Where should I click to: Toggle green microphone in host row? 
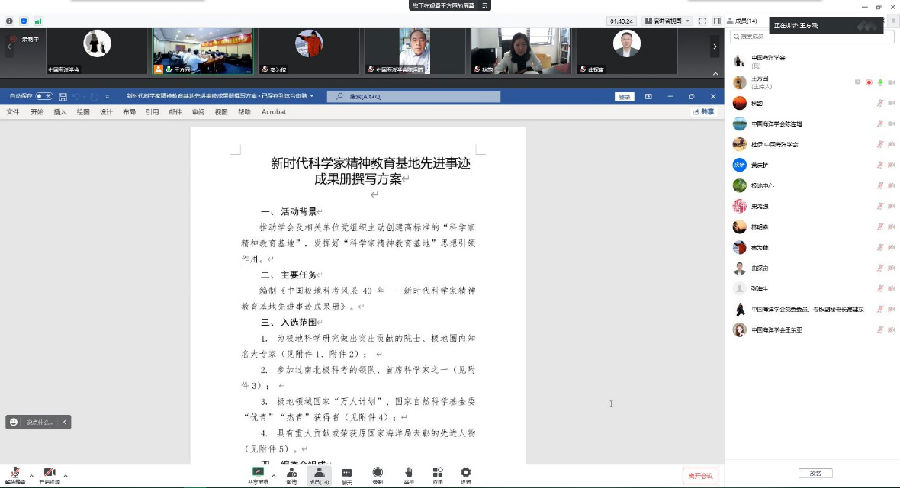point(880,82)
